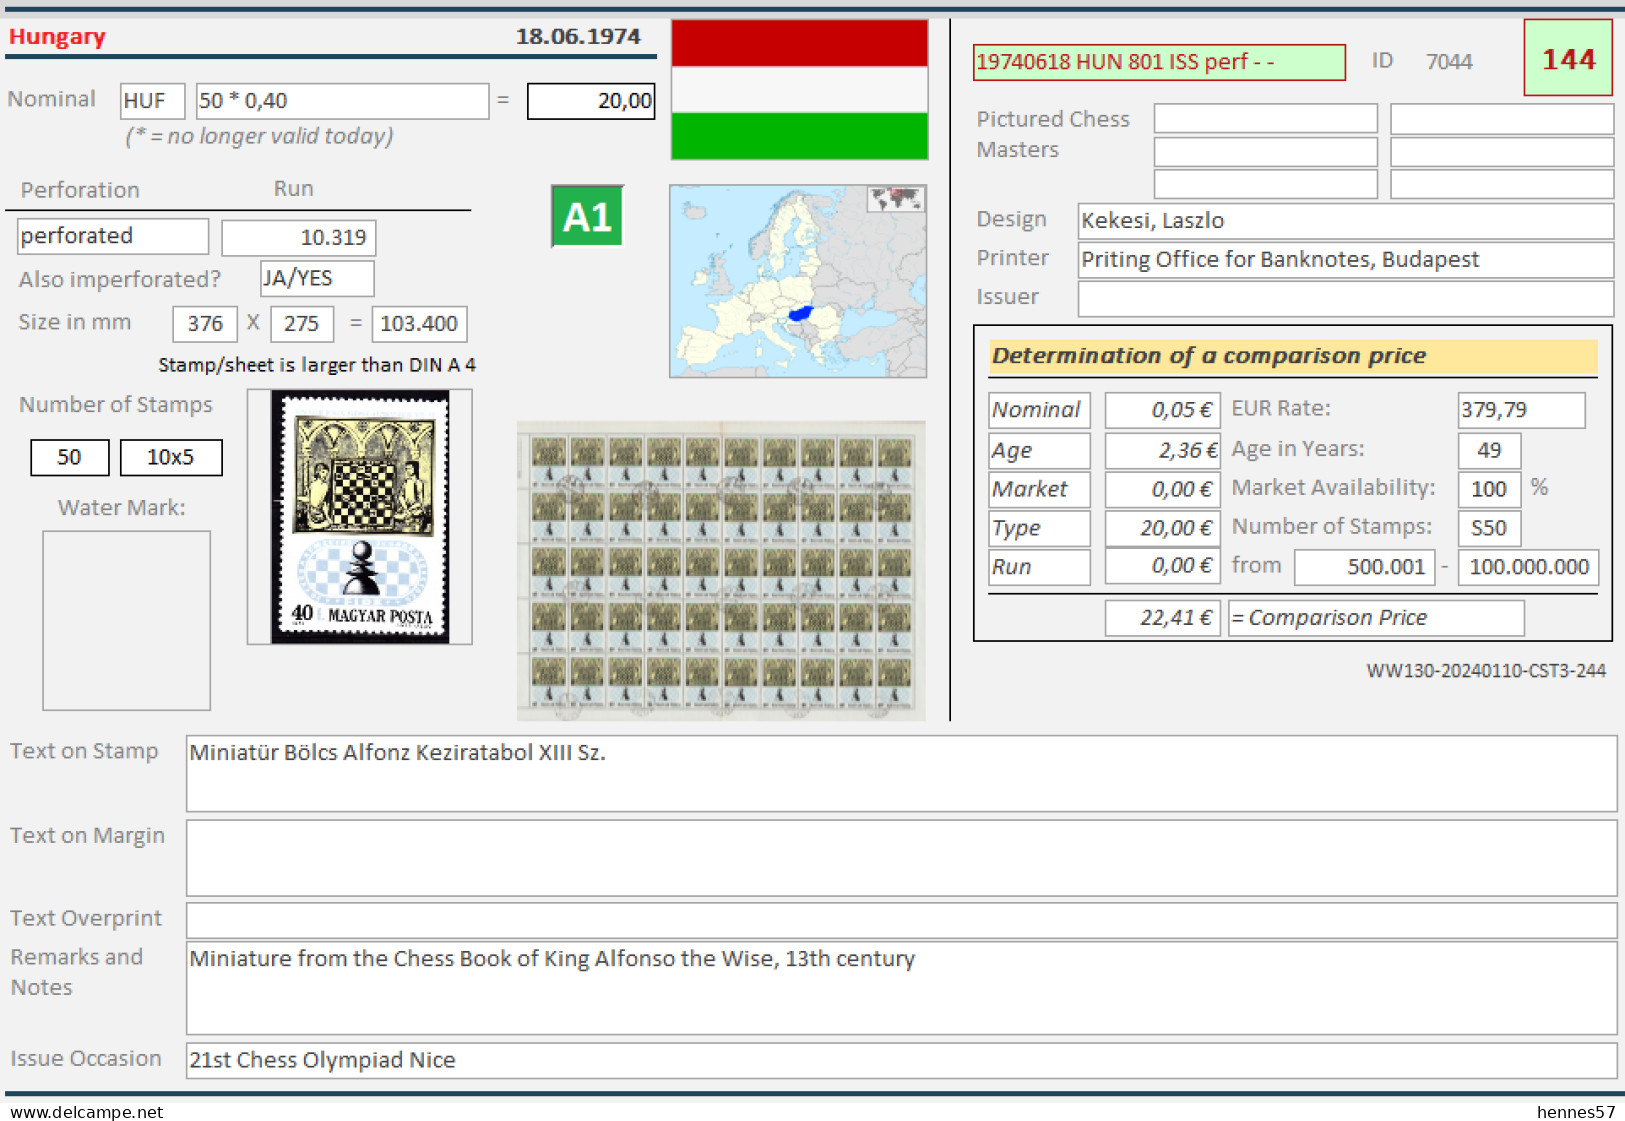This screenshot has width=1625, height=1121.
Task: Click the Market price value 0,00 €
Action: (1162, 489)
